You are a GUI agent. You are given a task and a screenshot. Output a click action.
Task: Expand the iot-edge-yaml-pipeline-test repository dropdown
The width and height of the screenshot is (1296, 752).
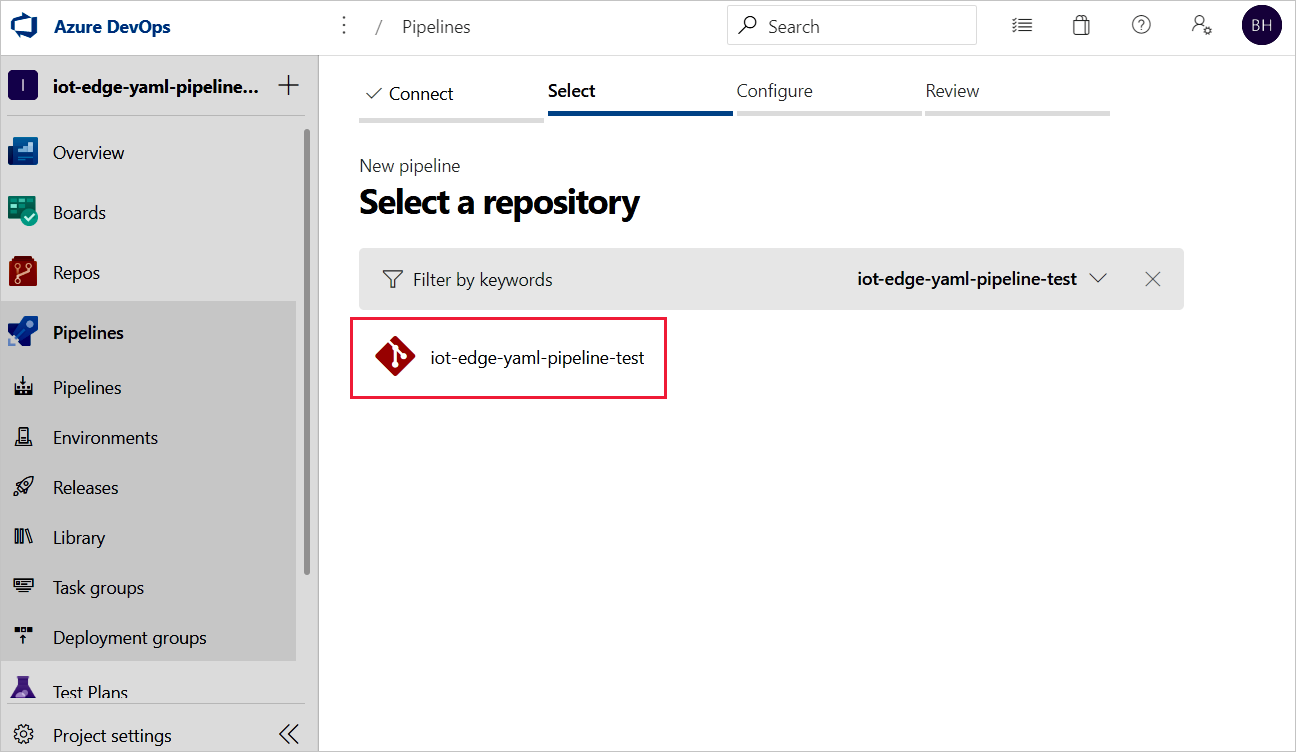pyautogui.click(x=1098, y=279)
